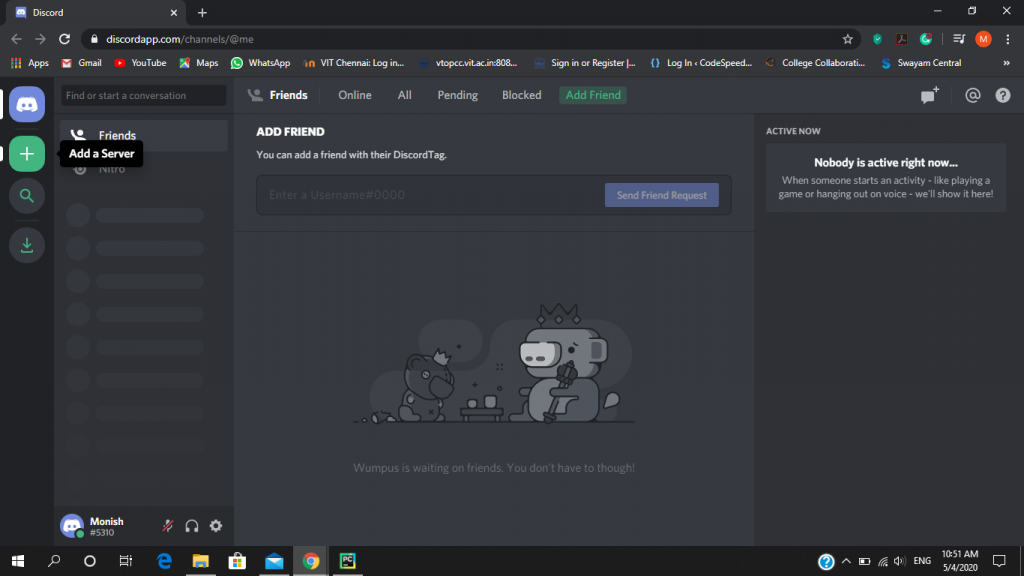Image resolution: width=1024 pixels, height=576 pixels.
Task: Click Monish's profile avatar
Action: [x=72, y=525]
